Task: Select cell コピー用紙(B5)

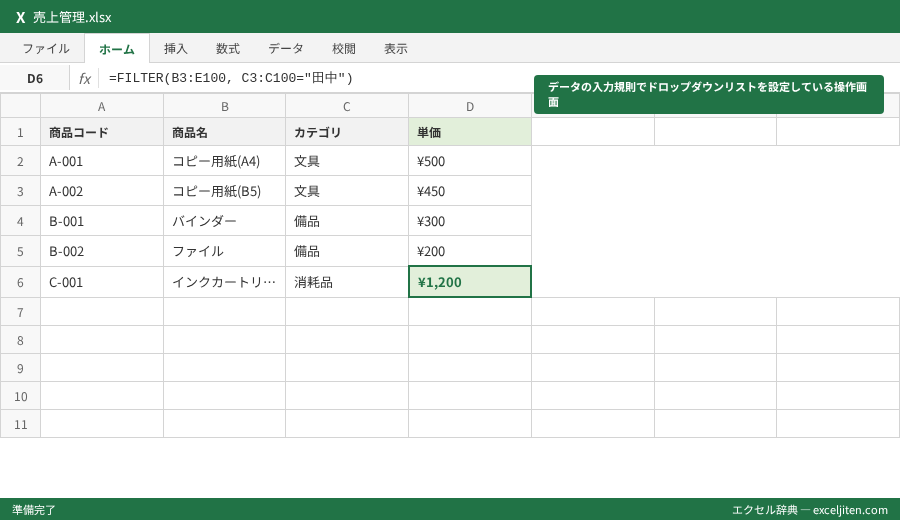Action: click(224, 191)
